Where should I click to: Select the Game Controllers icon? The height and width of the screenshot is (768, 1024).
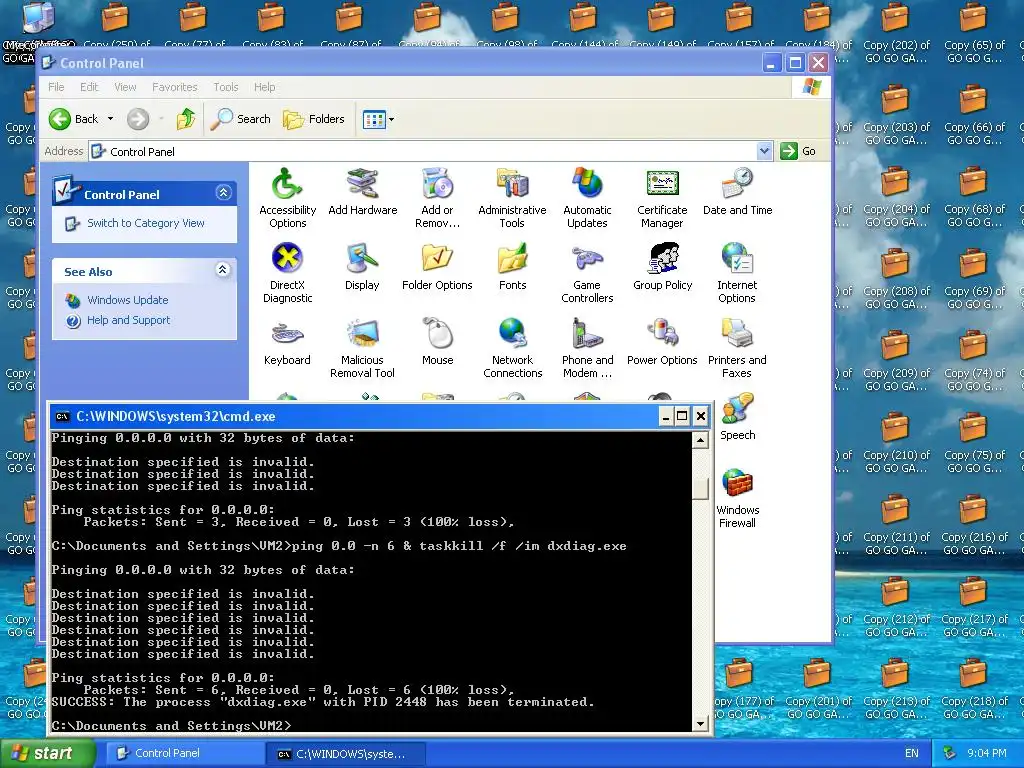587,273
